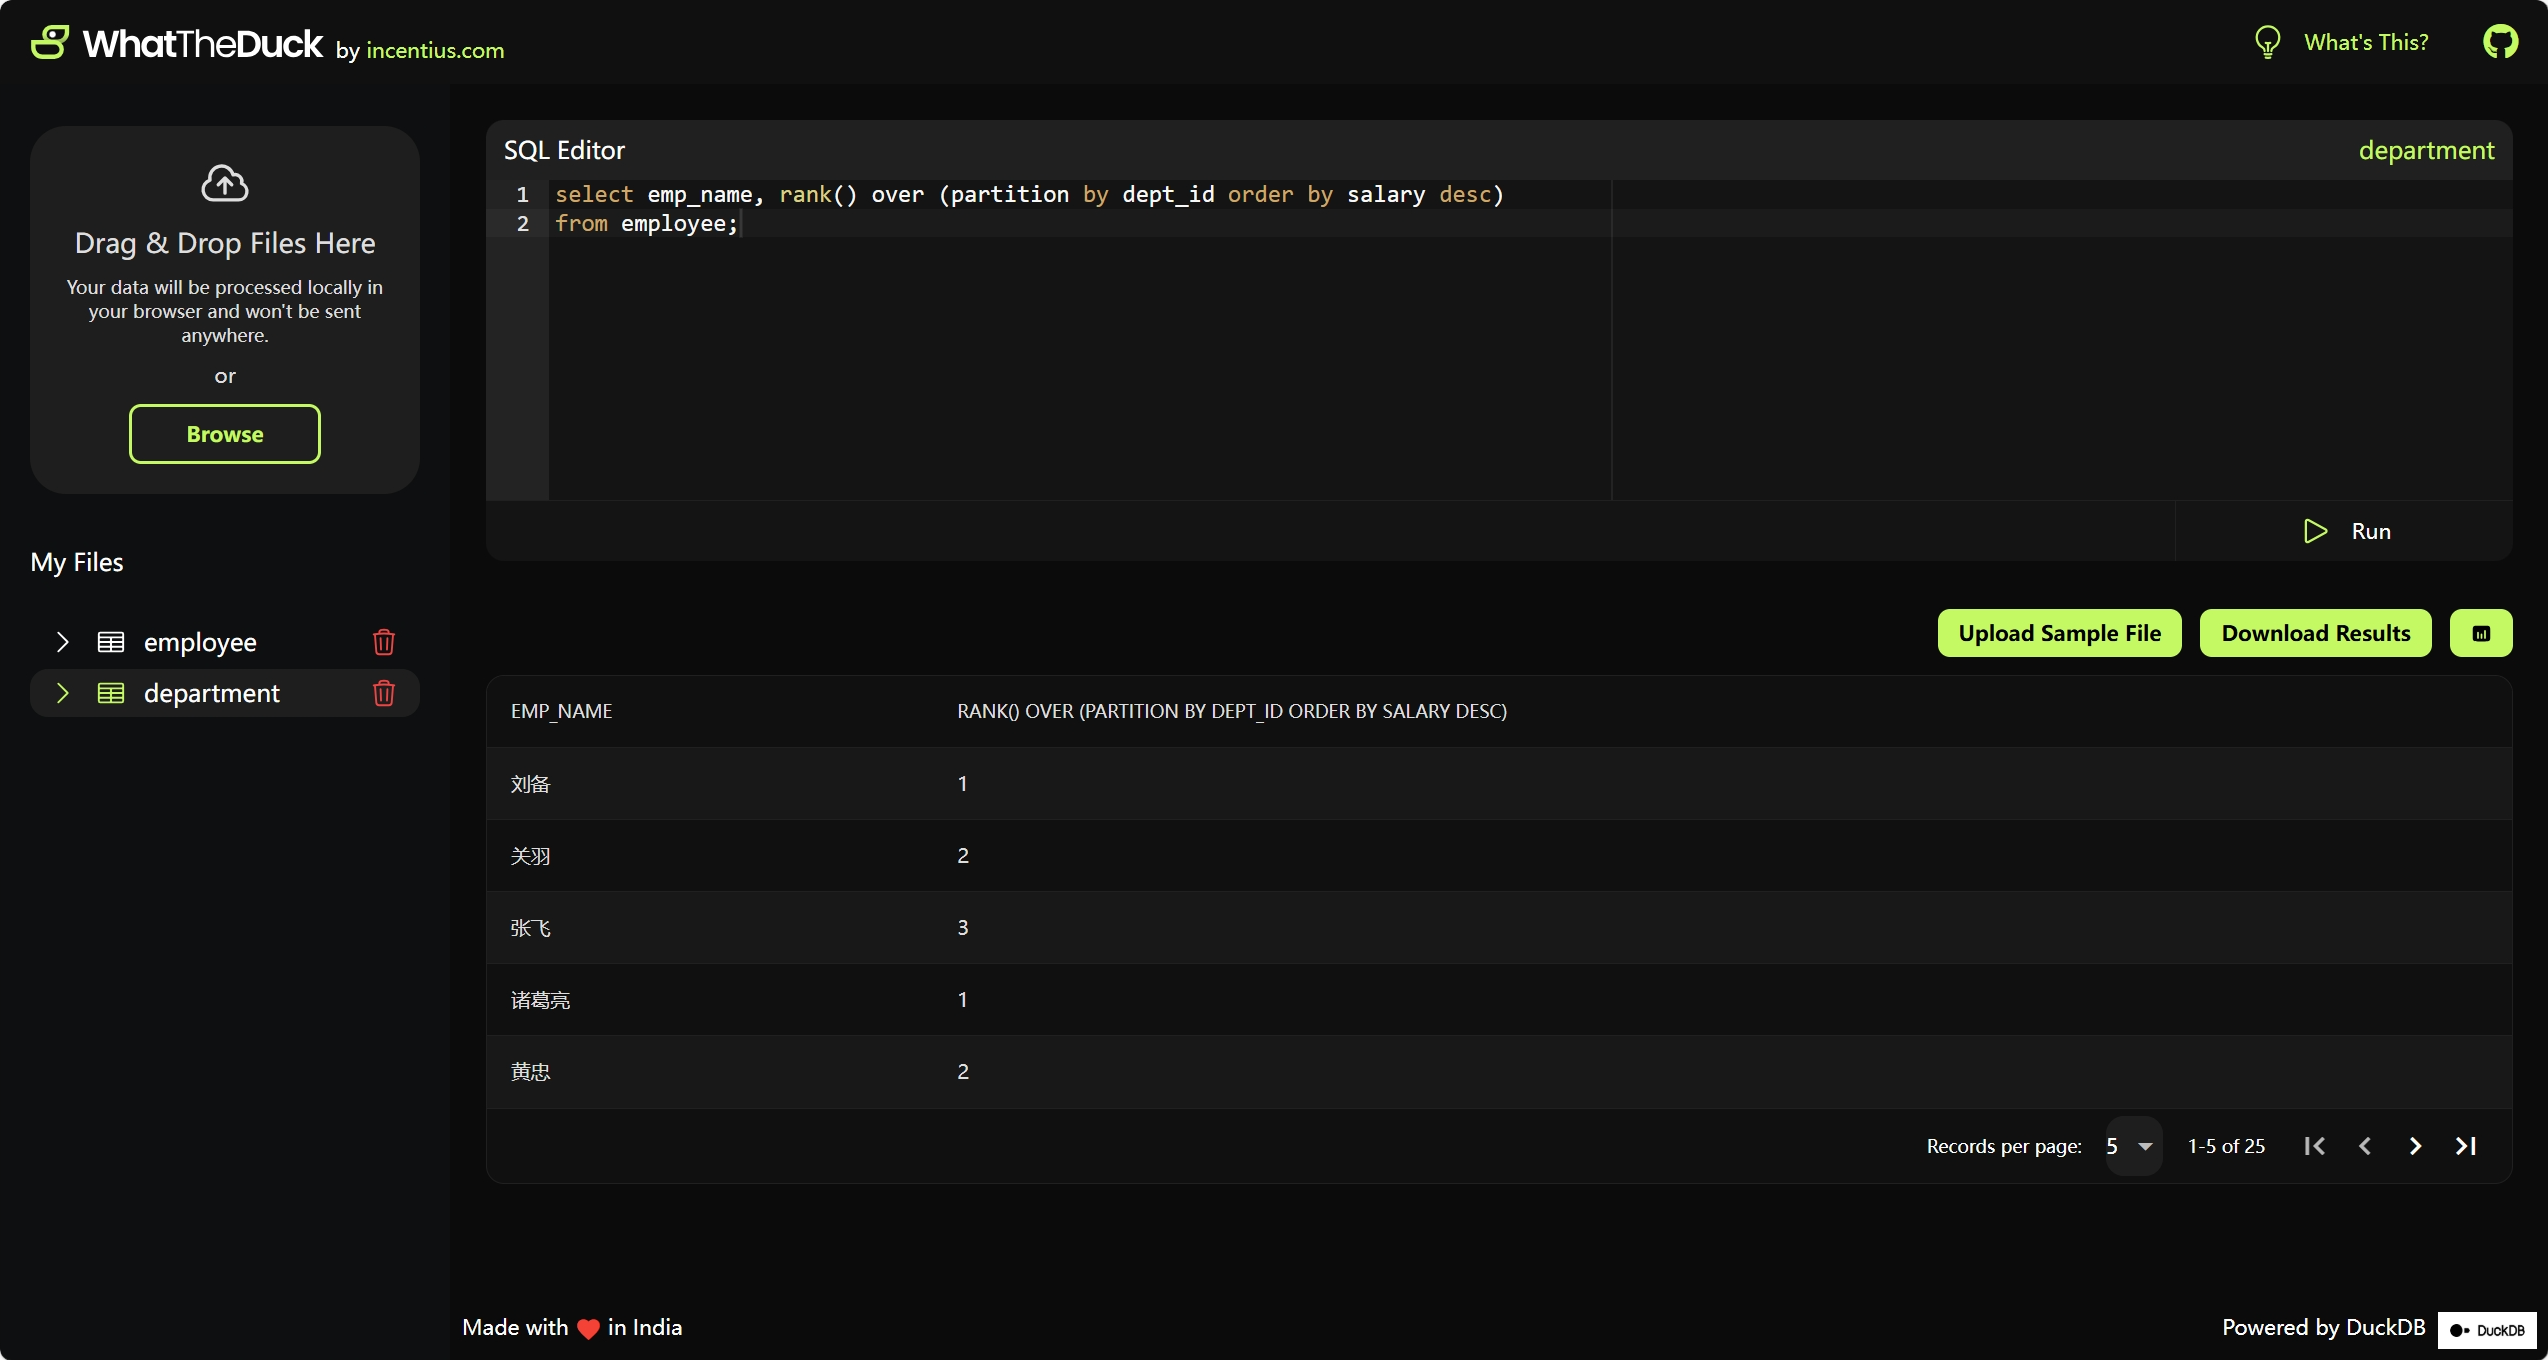Select the department file entry
Image resolution: width=2548 pixels, height=1360 pixels.
(212, 693)
